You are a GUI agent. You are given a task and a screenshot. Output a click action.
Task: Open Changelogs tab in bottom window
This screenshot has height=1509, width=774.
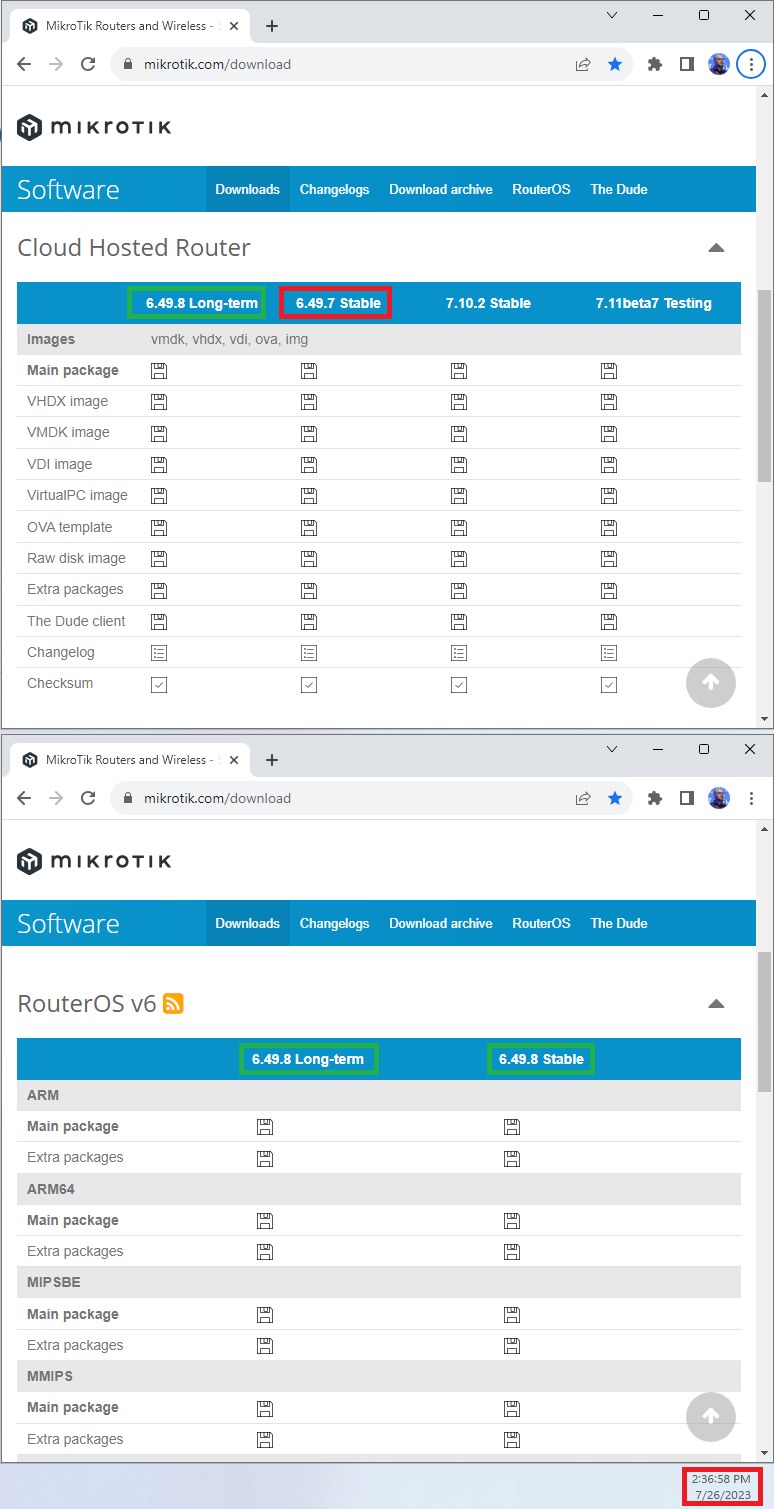(334, 923)
